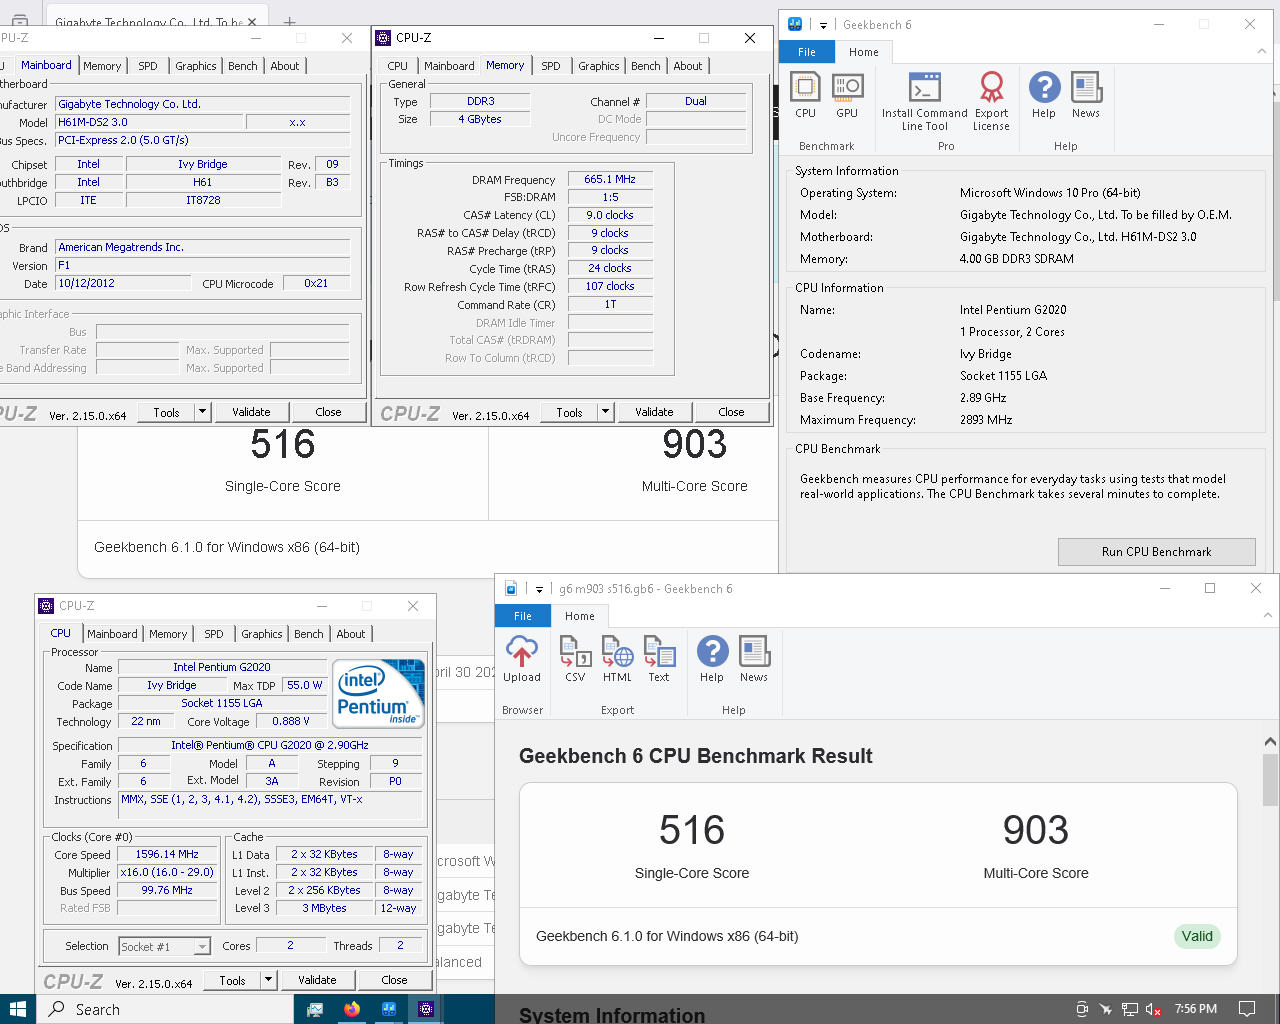Expand Tools dropdown arrow in CPU-Z Memory window
The height and width of the screenshot is (1024, 1280).
coord(605,412)
